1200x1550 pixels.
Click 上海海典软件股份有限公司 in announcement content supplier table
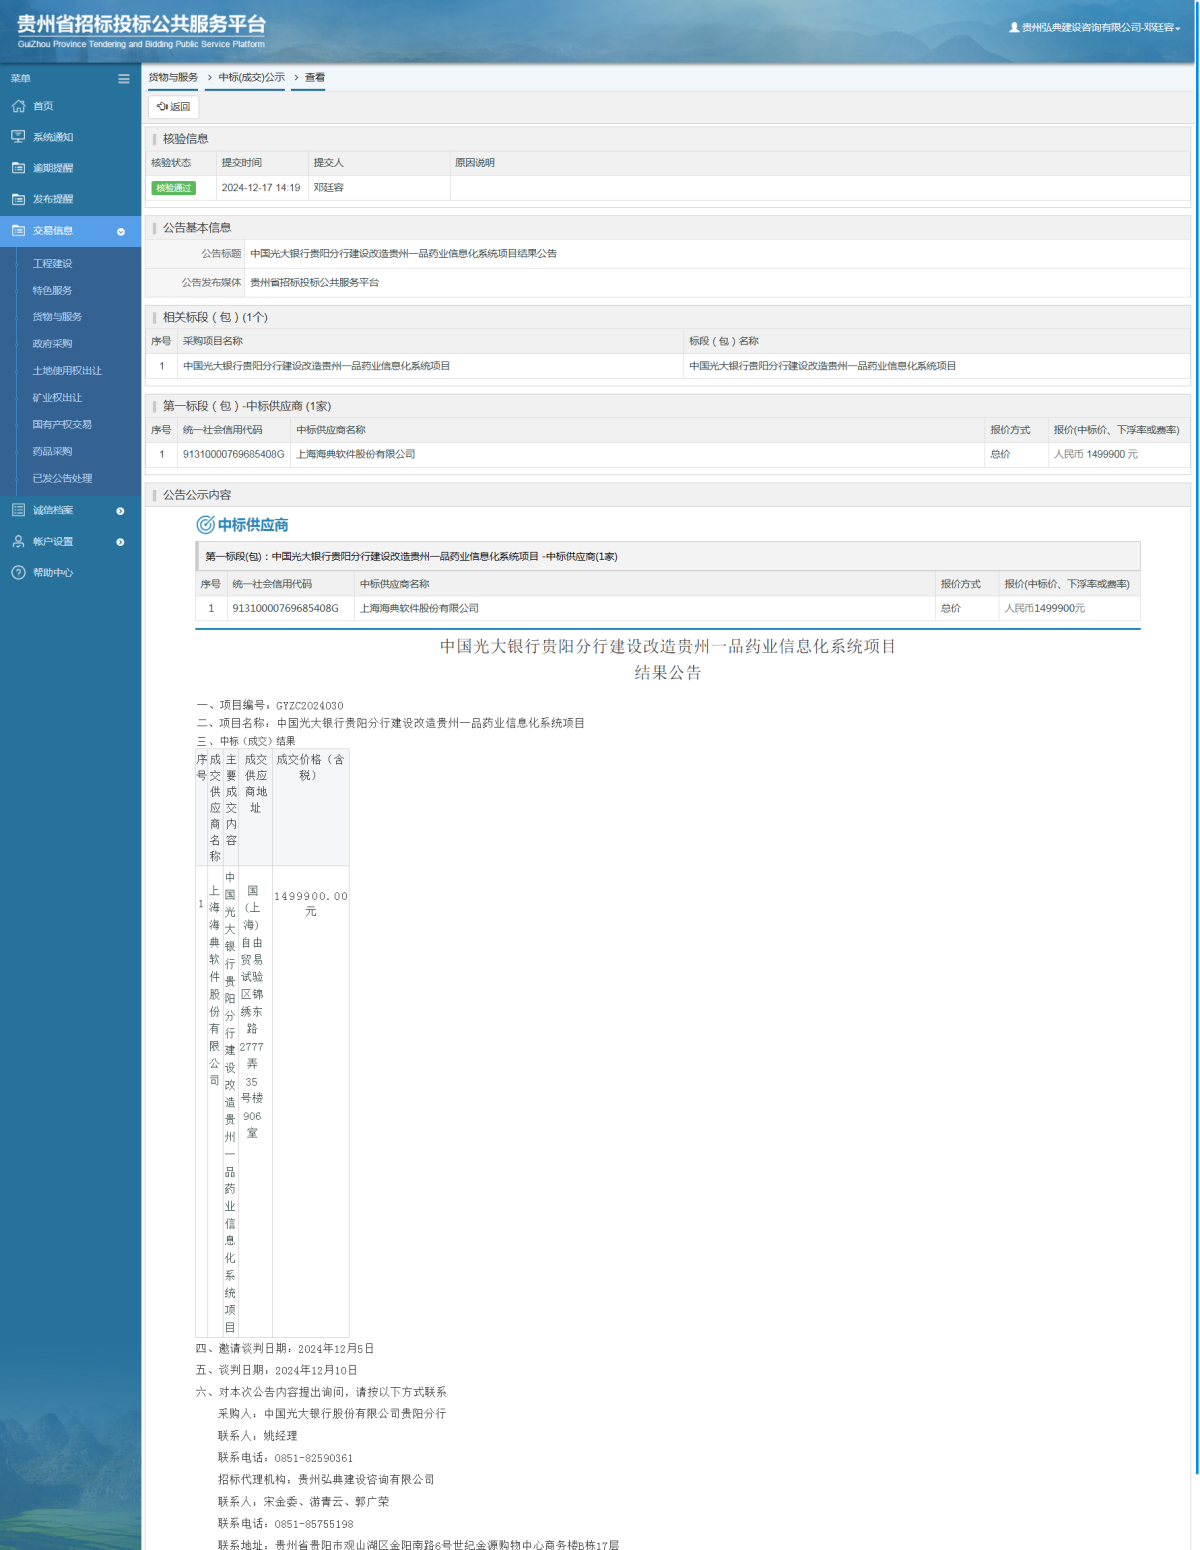tap(419, 608)
